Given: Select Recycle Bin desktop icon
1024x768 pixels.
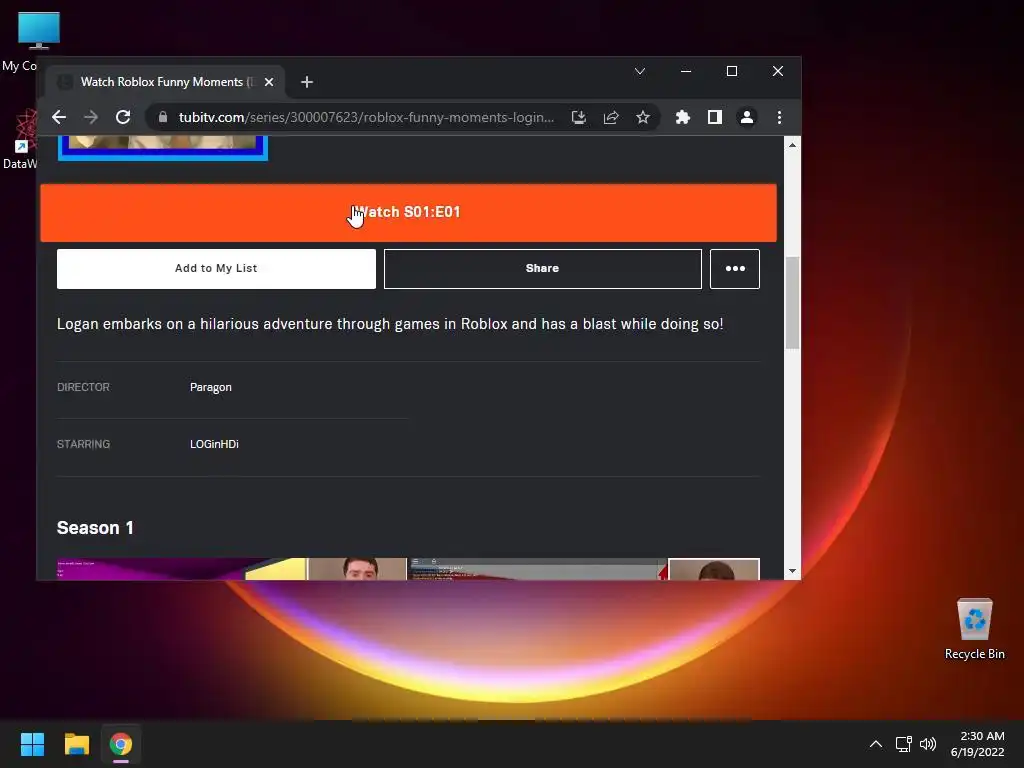Looking at the screenshot, I should click(x=974, y=628).
